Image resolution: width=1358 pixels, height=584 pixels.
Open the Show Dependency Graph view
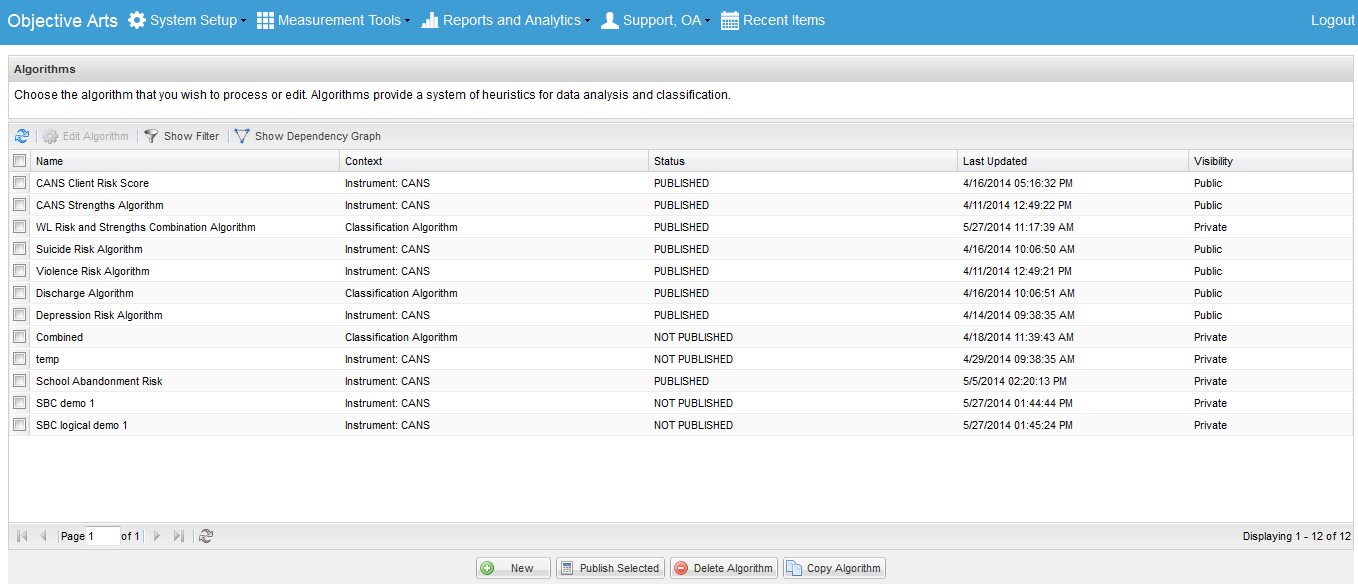[308, 136]
